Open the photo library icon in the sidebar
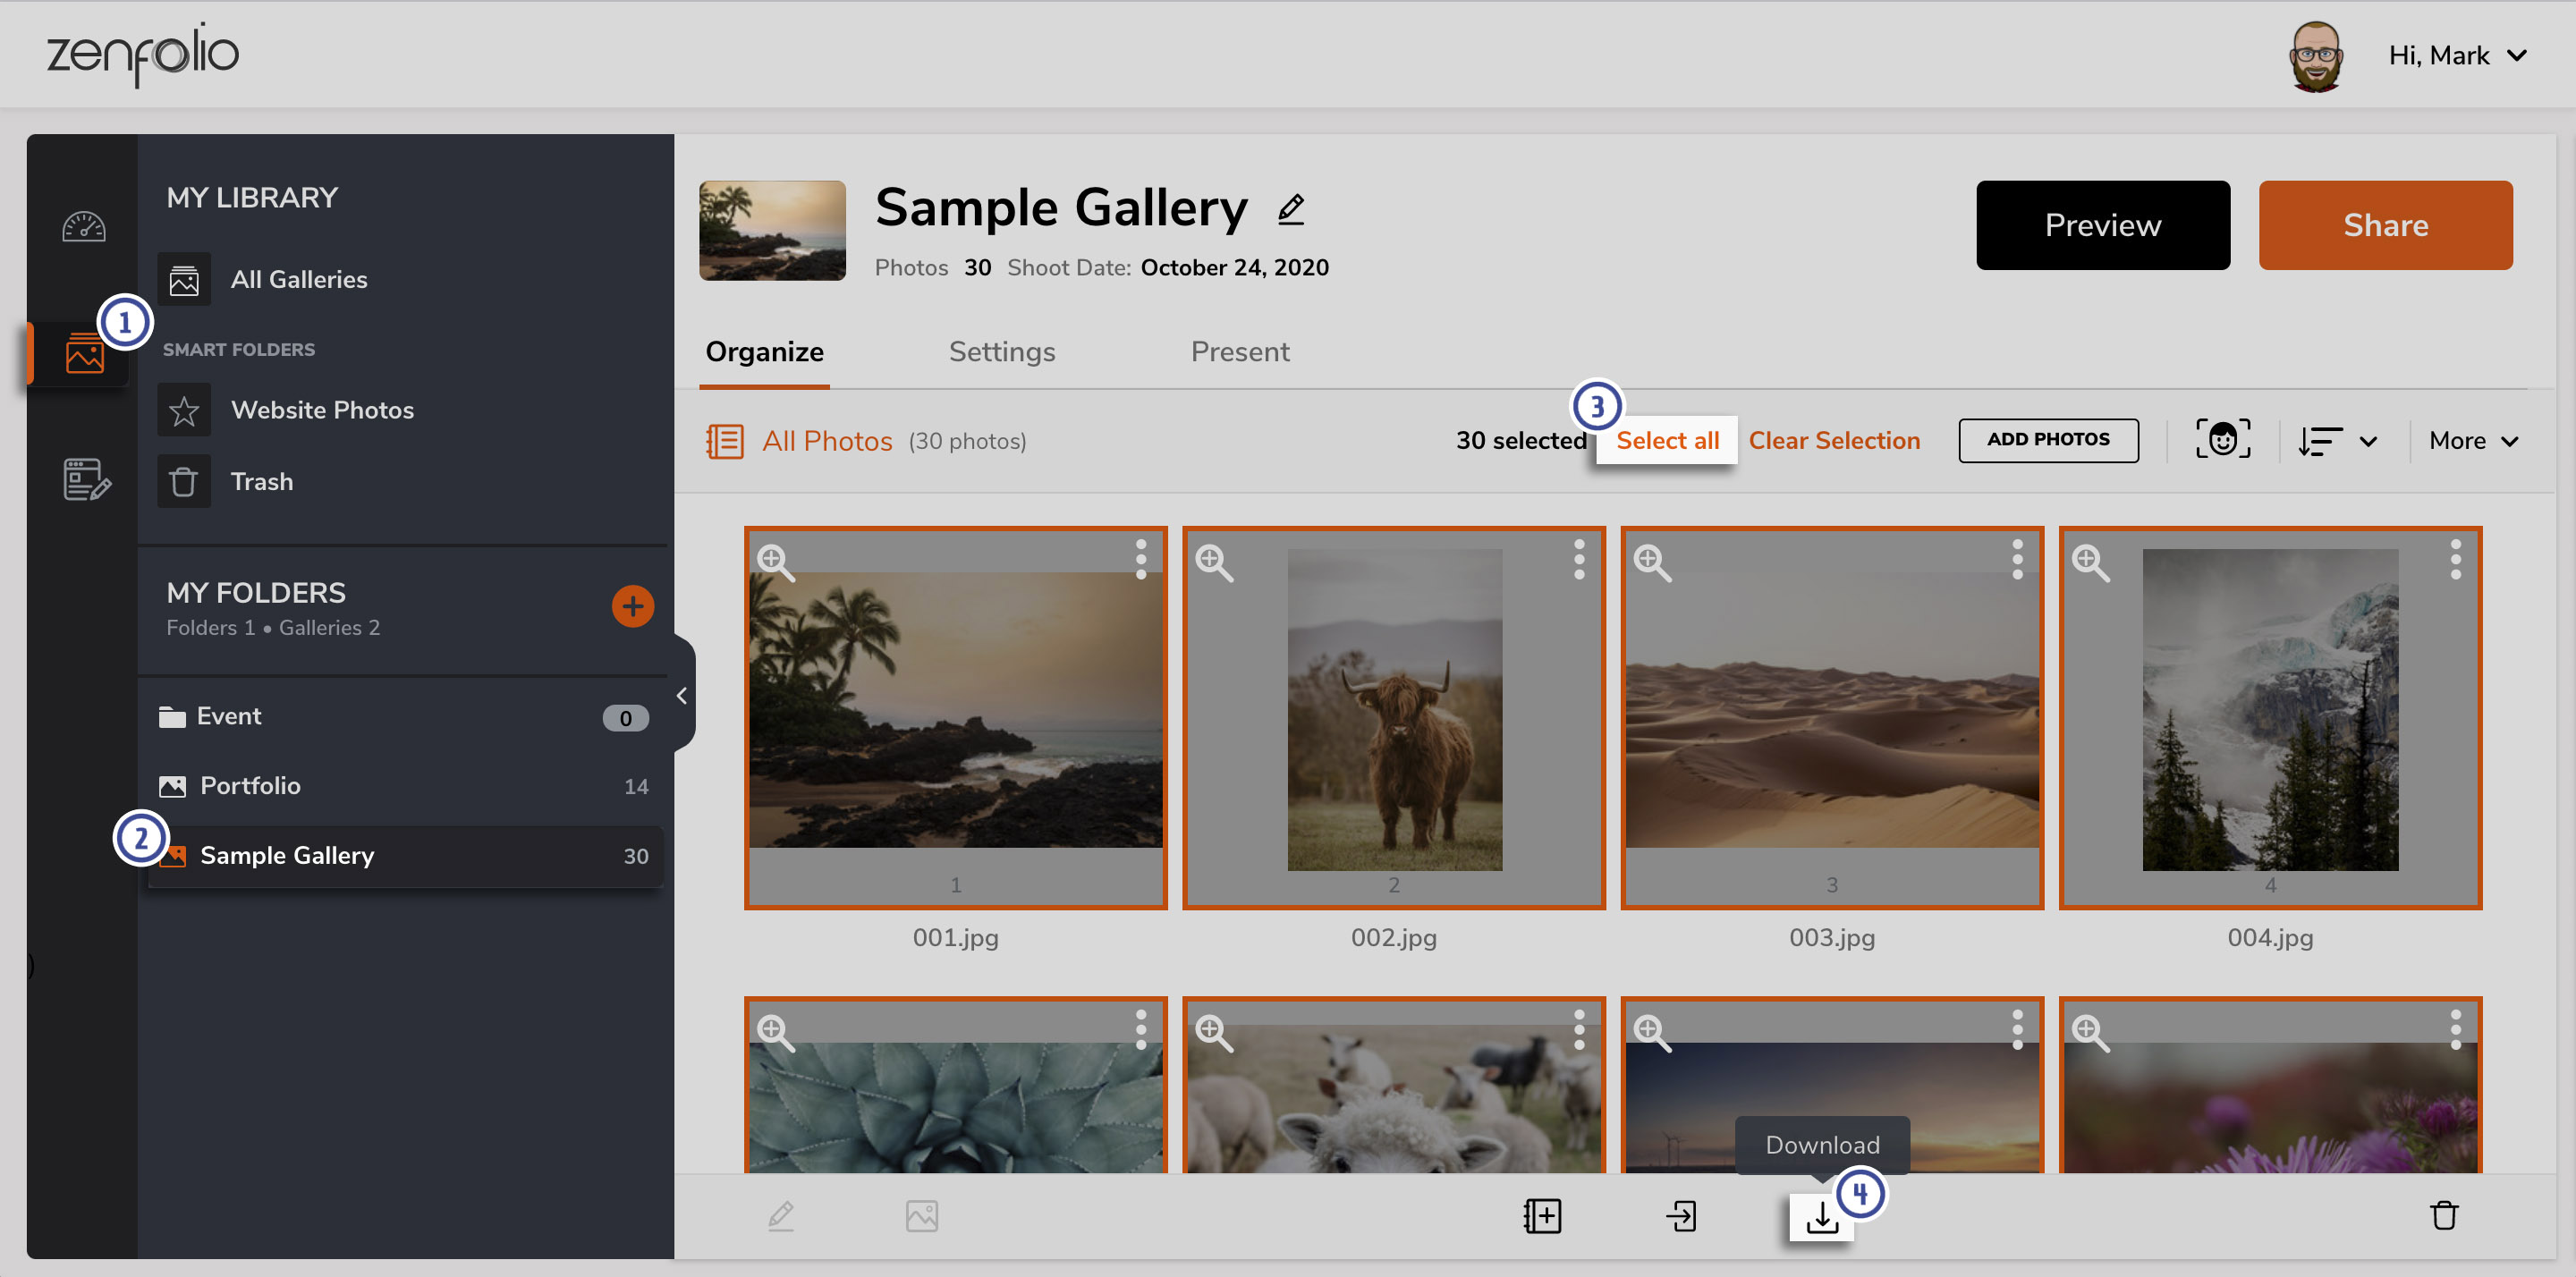2576x1277 pixels. pyautogui.click(x=84, y=353)
